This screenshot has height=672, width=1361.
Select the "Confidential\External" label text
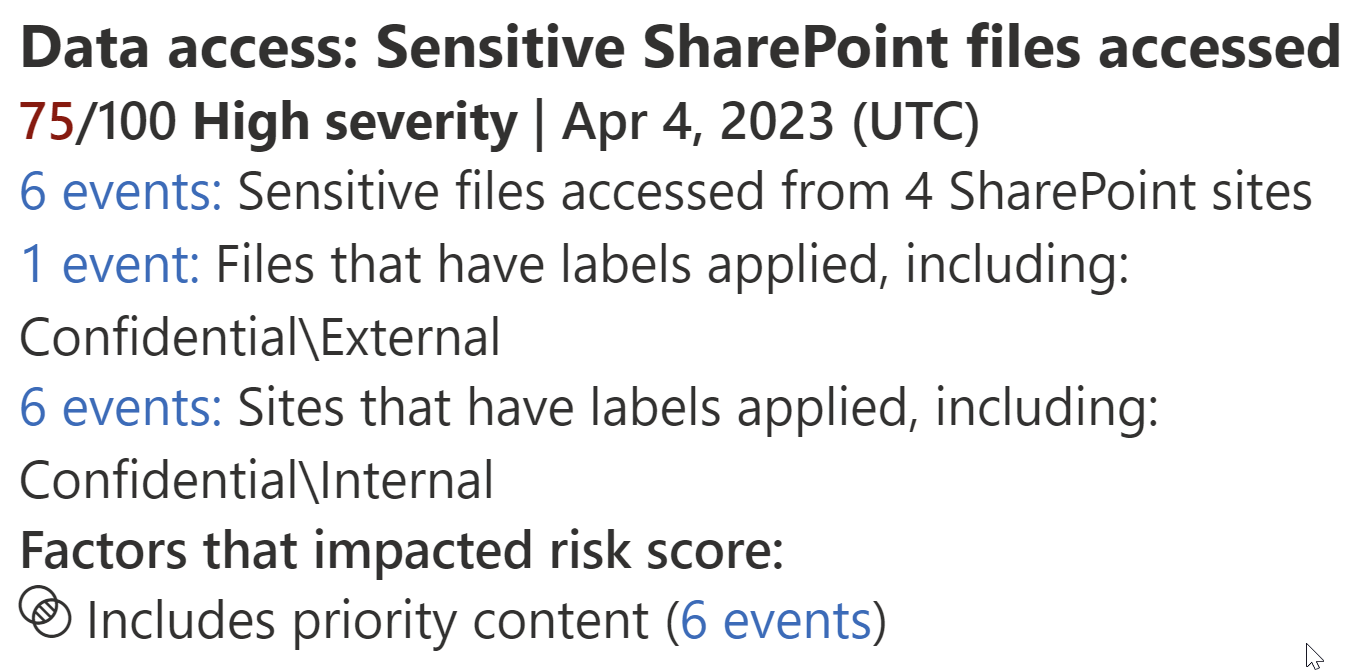coord(260,337)
